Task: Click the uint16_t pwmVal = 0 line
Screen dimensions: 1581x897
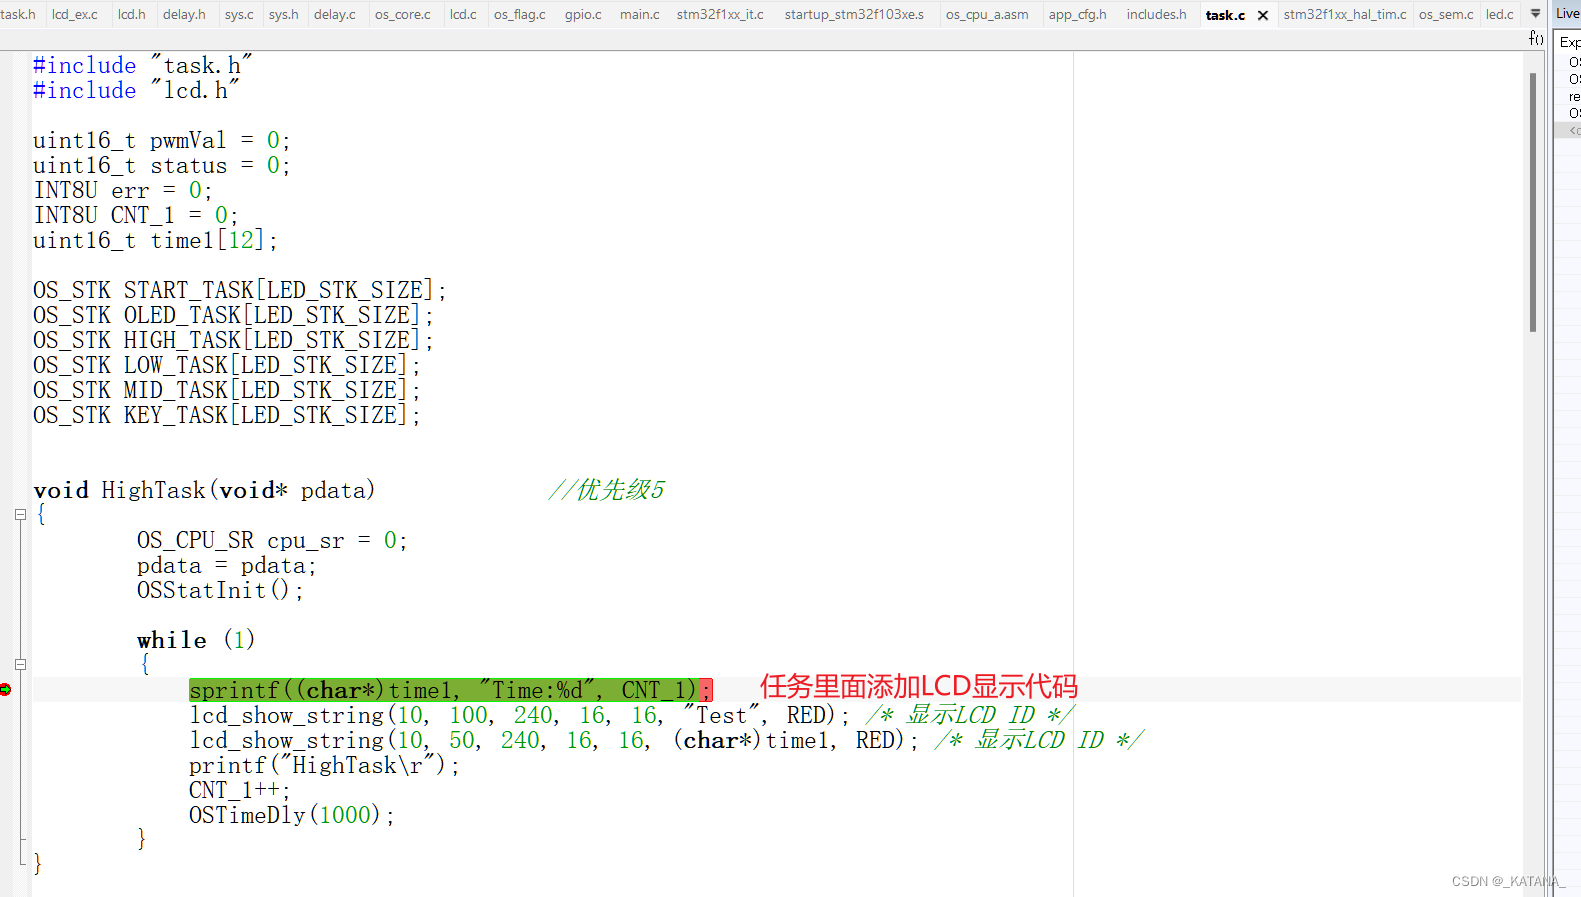Action: pyautogui.click(x=161, y=140)
